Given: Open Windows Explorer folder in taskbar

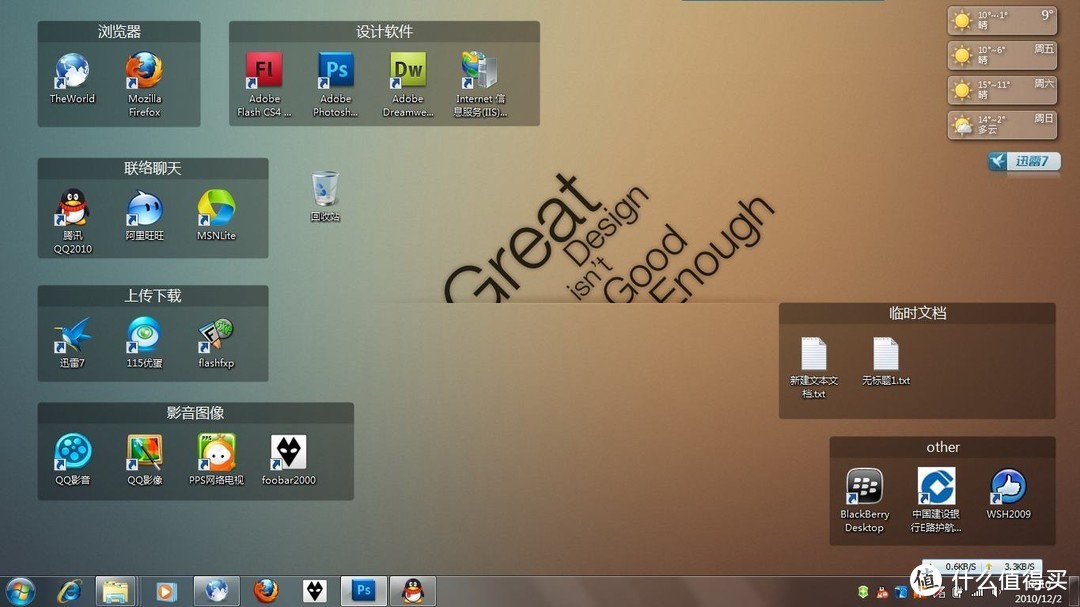Looking at the screenshot, I should pos(115,591).
